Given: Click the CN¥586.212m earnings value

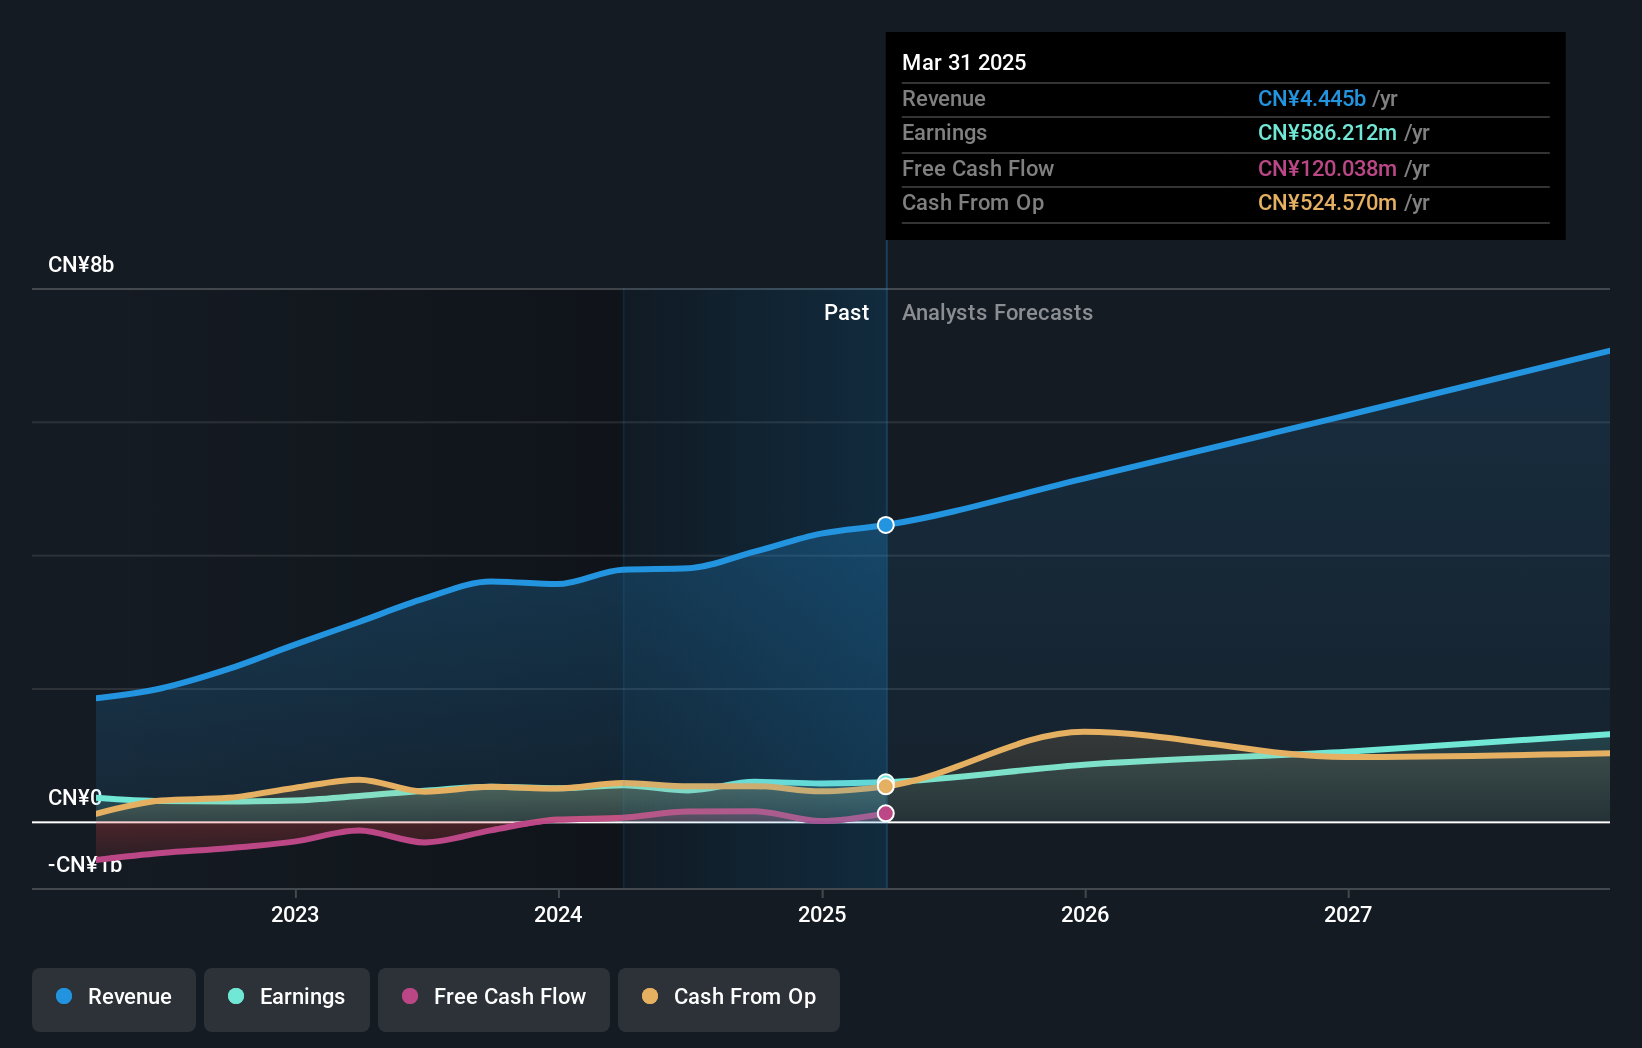Looking at the screenshot, I should coord(1327,133).
